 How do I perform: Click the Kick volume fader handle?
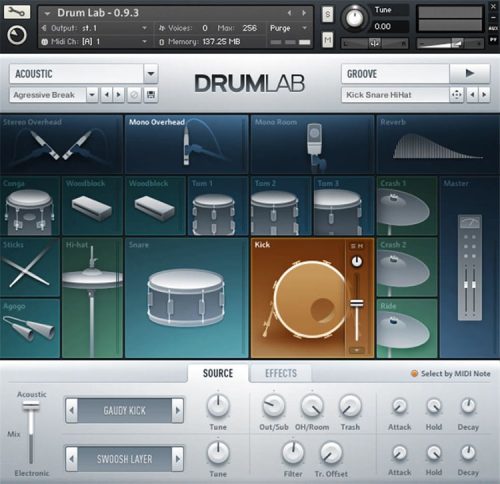coord(357,304)
